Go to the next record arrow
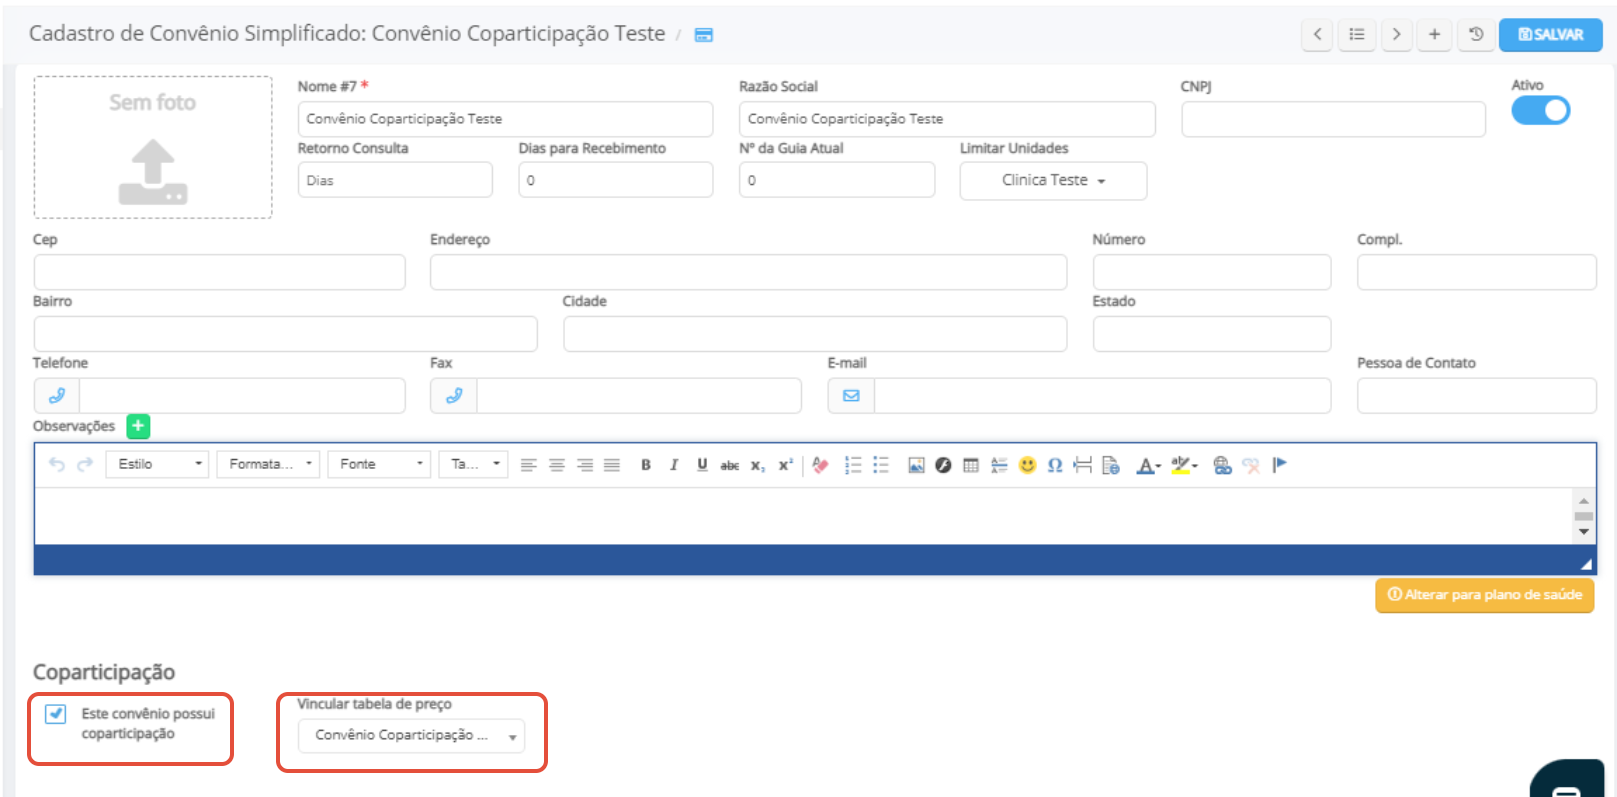 pyautogui.click(x=1397, y=34)
